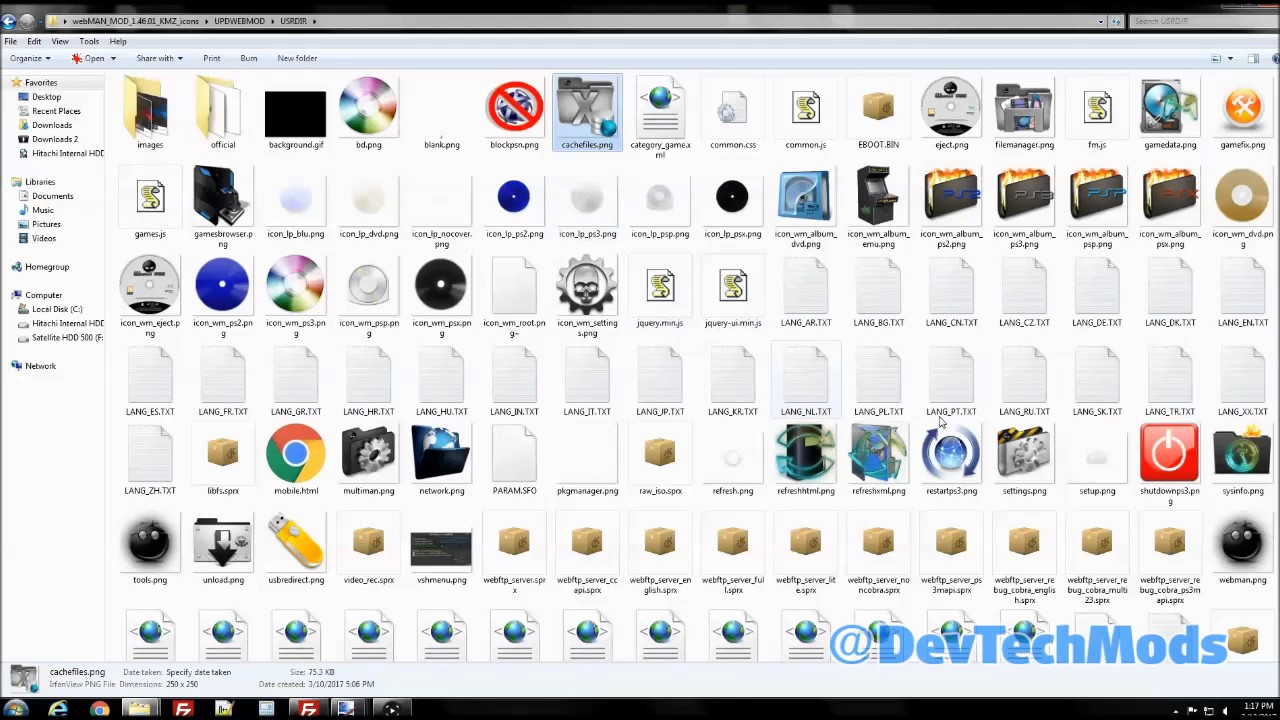The height and width of the screenshot is (720, 1280).
Task: Expand the Organize dropdown
Action: point(30,58)
